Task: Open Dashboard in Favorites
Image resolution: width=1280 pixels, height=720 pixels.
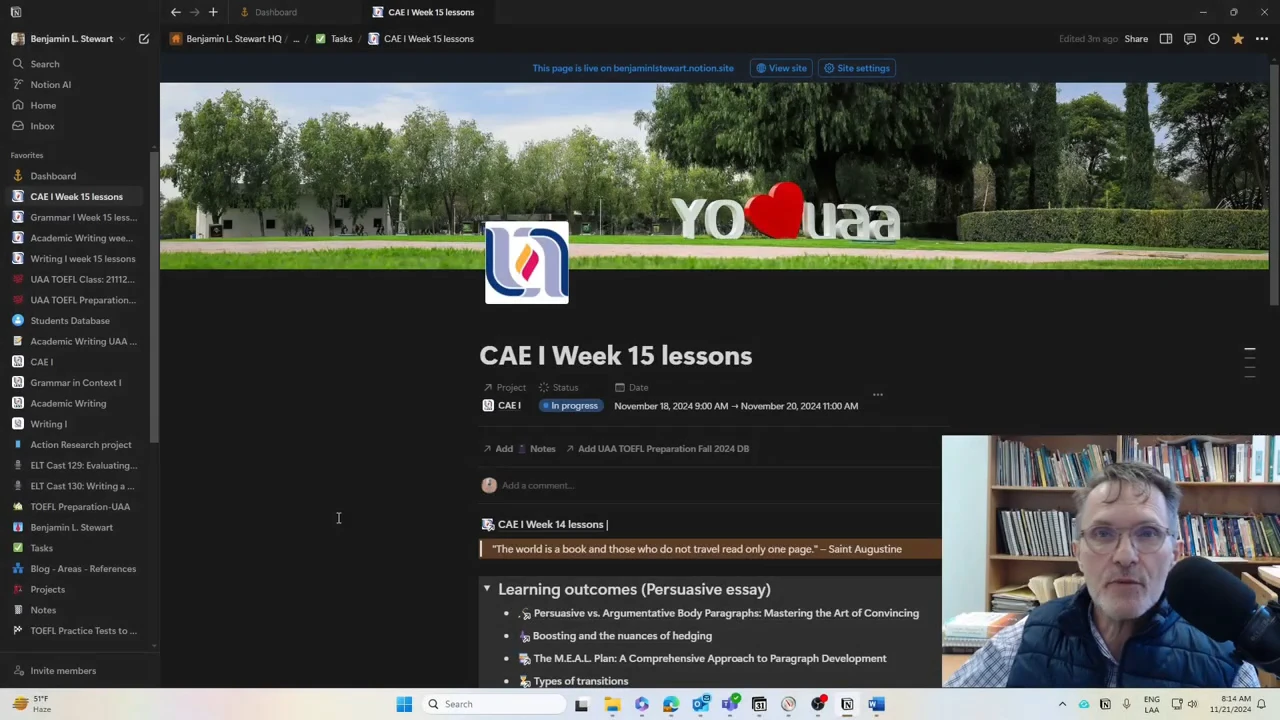Action: 53,176
